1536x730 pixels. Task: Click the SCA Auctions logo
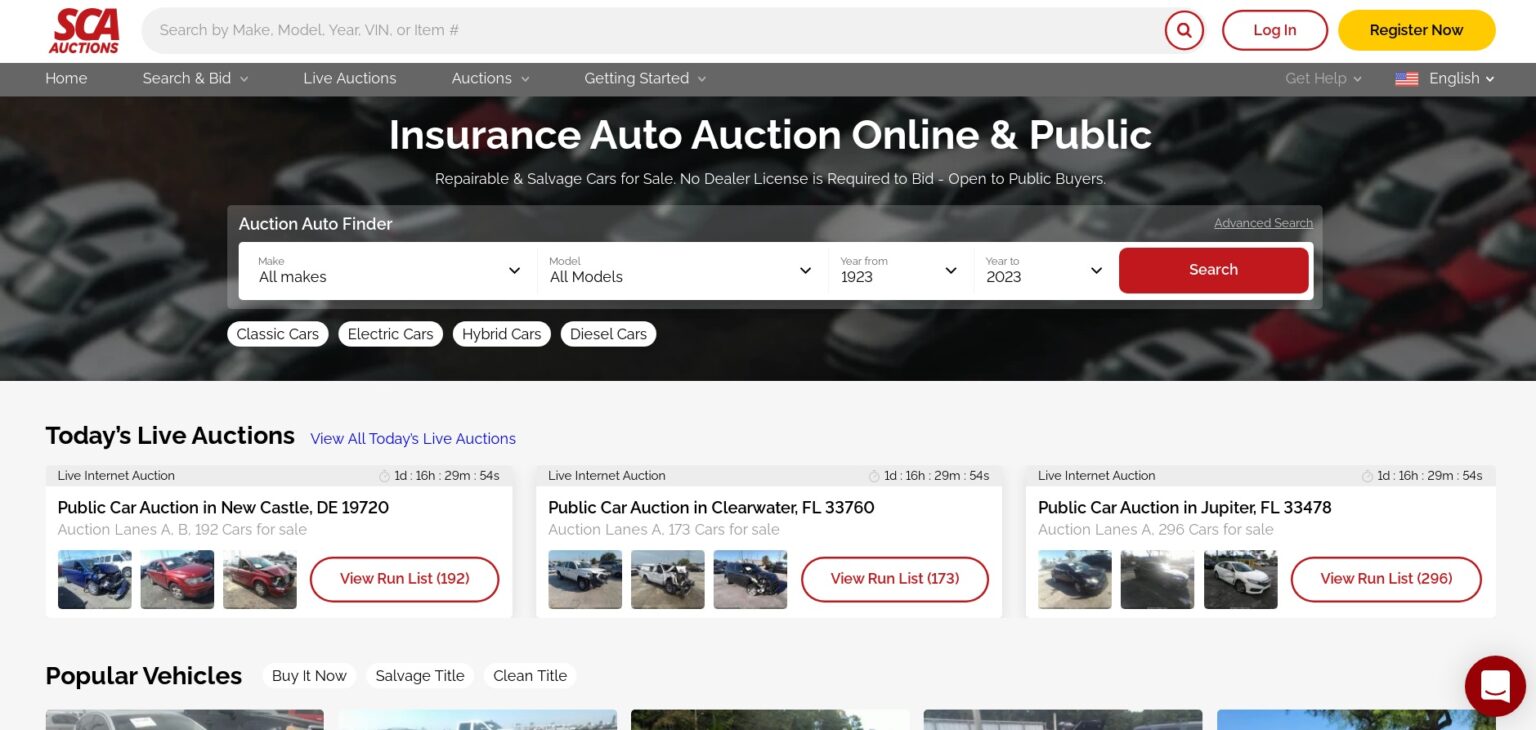click(x=84, y=31)
